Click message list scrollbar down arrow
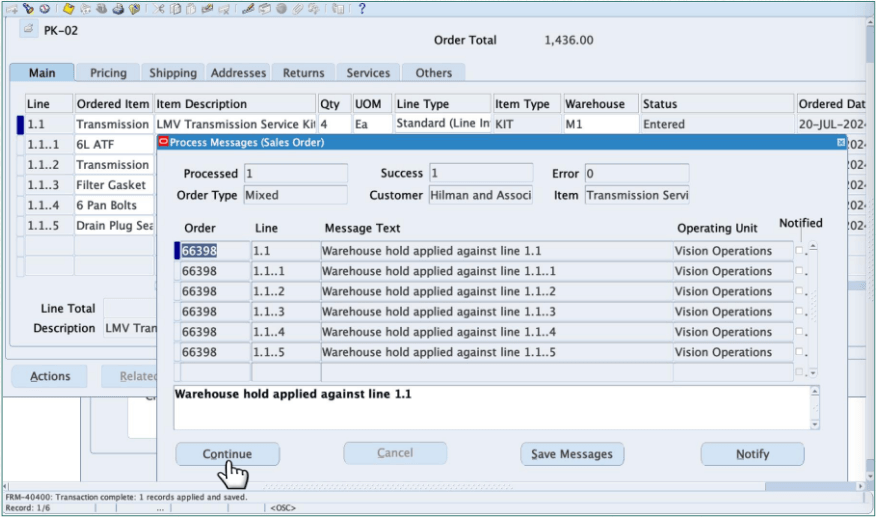 click(x=813, y=373)
